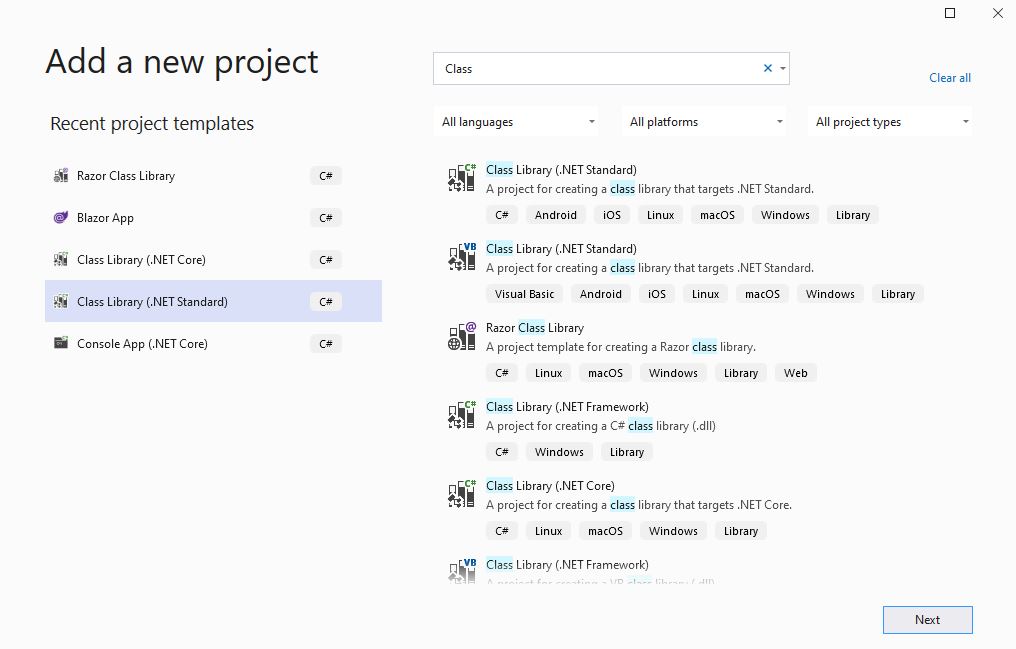Click the iOS tag of the C# .NET Standard result
1016x649 pixels.
[x=612, y=215]
